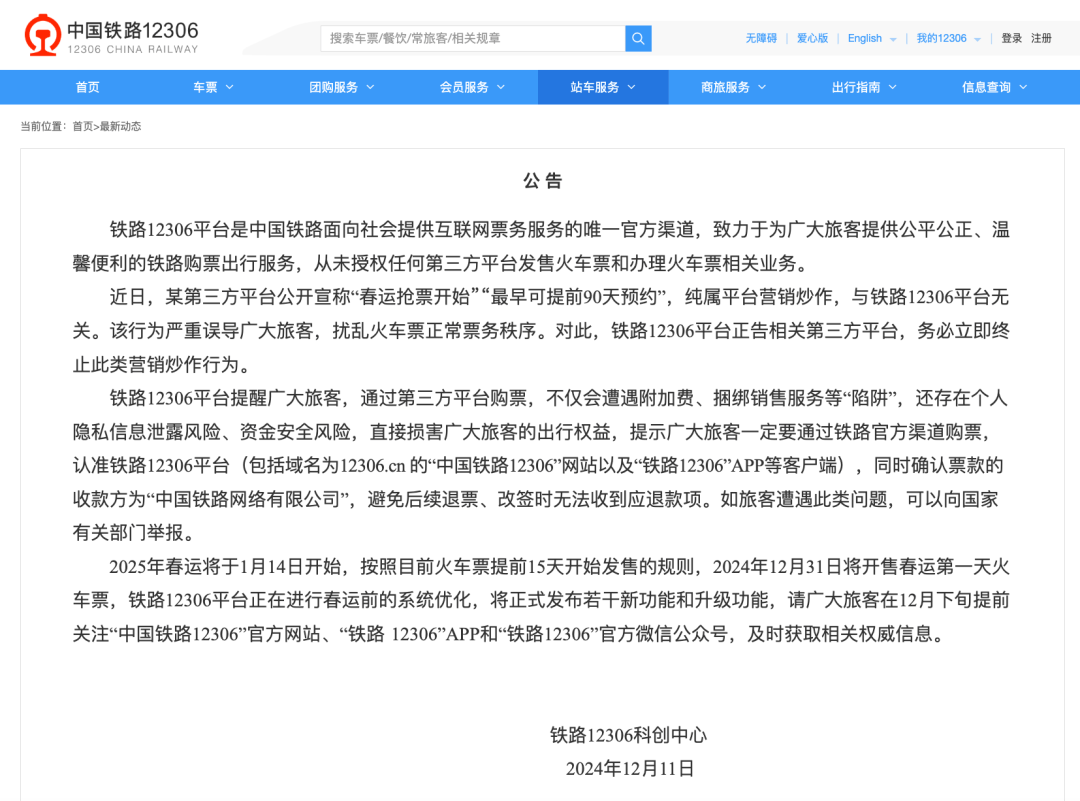This screenshot has width=1080, height=801.
Task: Click the date 2024年12月11日
Action: [630, 769]
